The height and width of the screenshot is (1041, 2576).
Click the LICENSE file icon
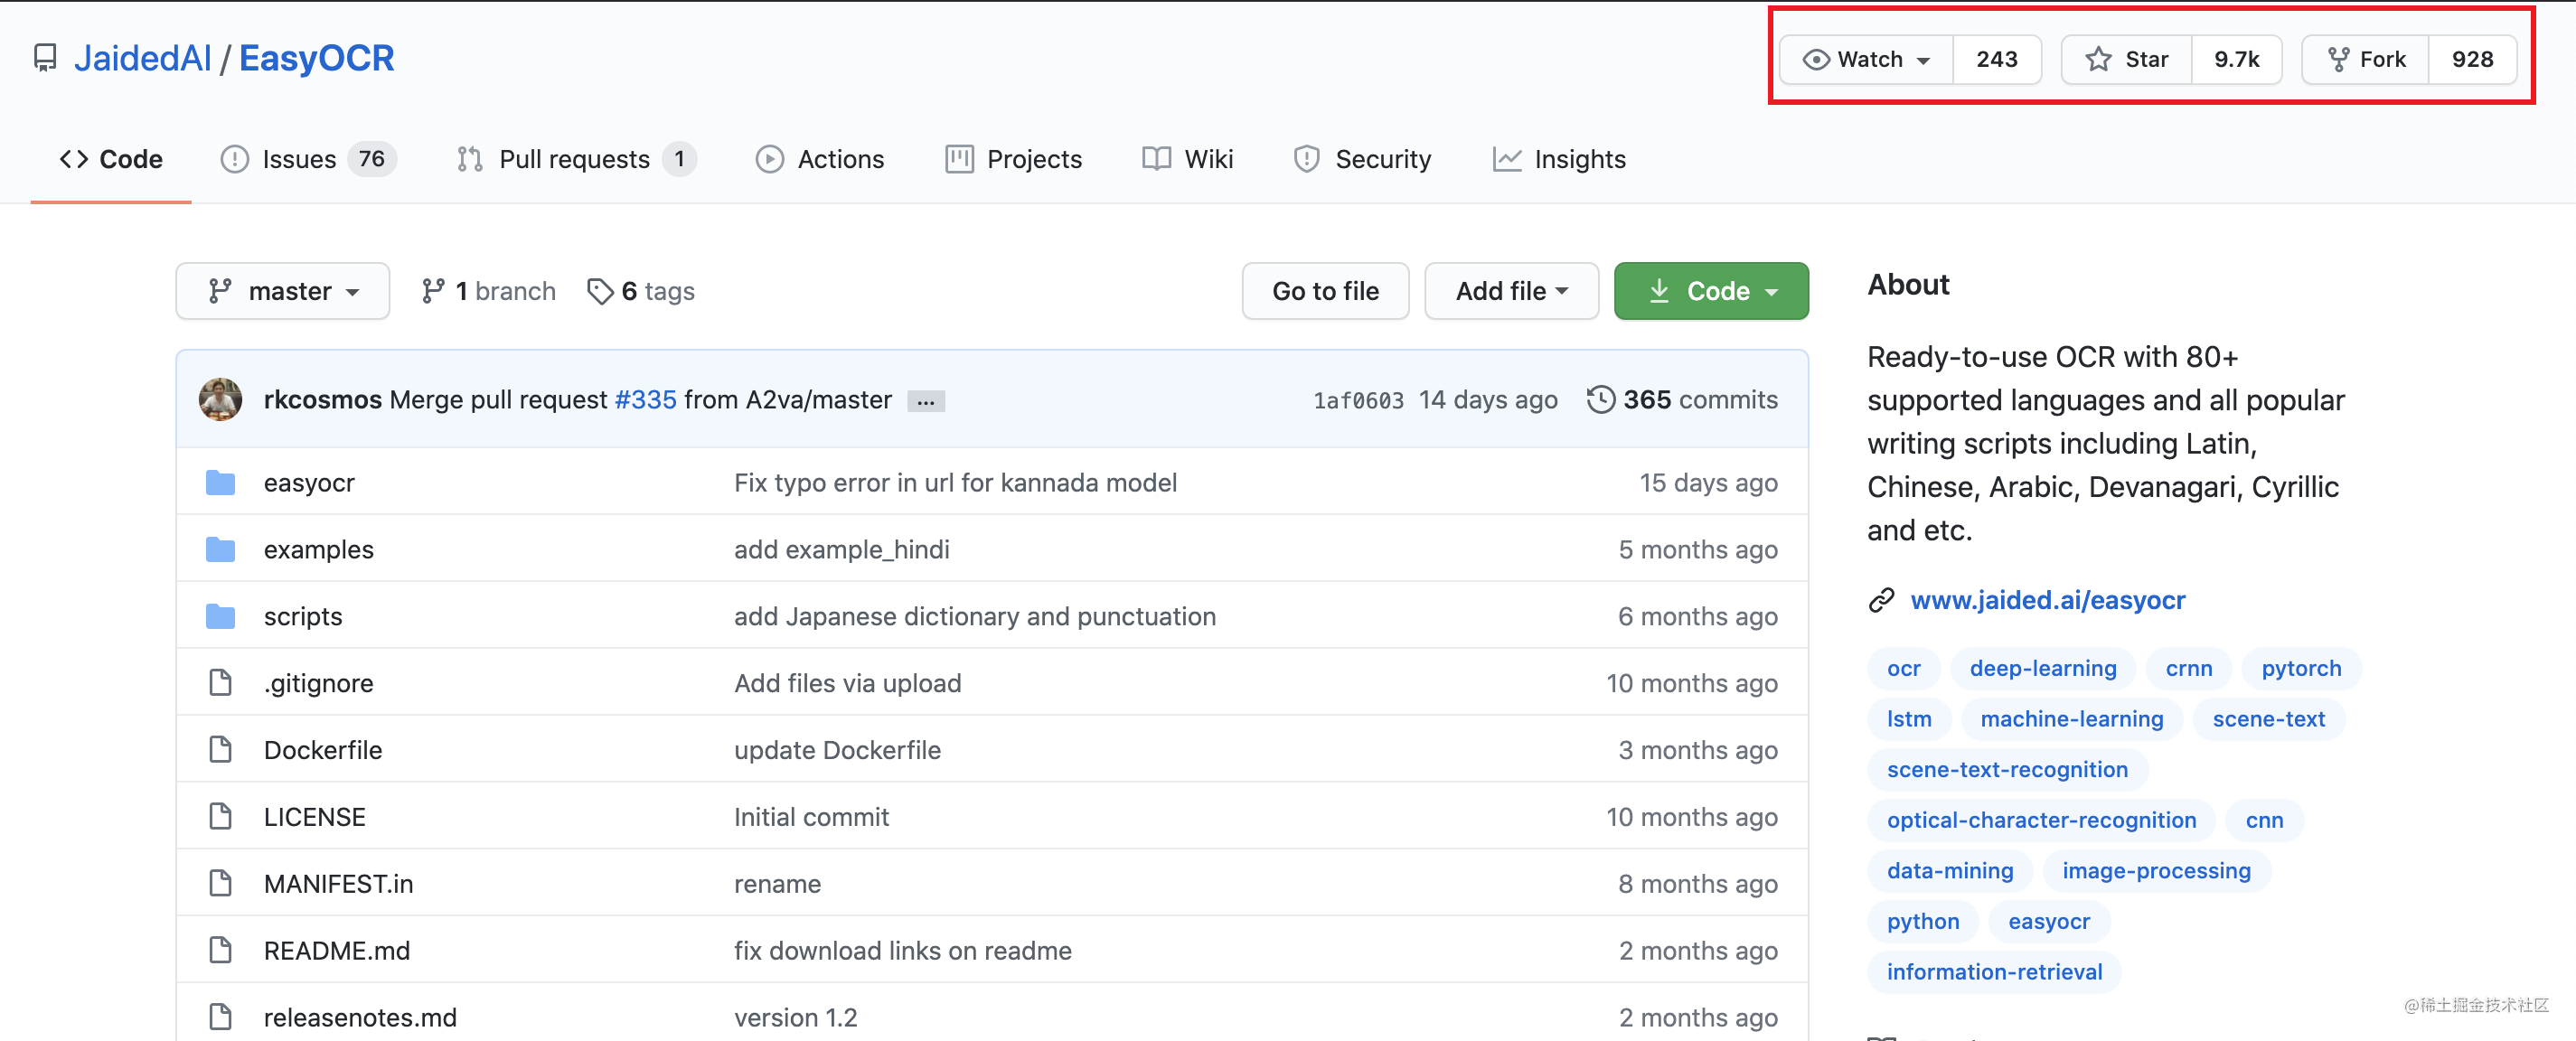point(220,817)
